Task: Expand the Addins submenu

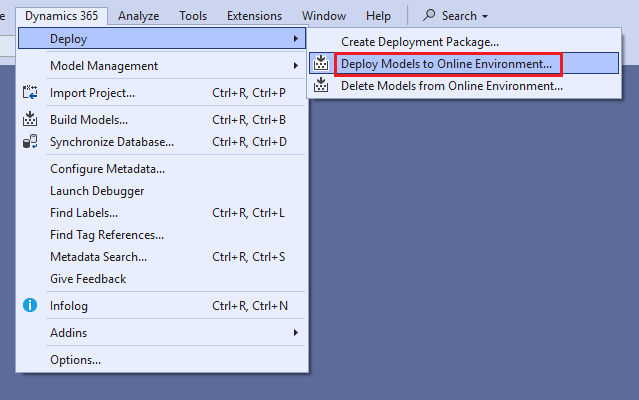Action: (x=295, y=332)
